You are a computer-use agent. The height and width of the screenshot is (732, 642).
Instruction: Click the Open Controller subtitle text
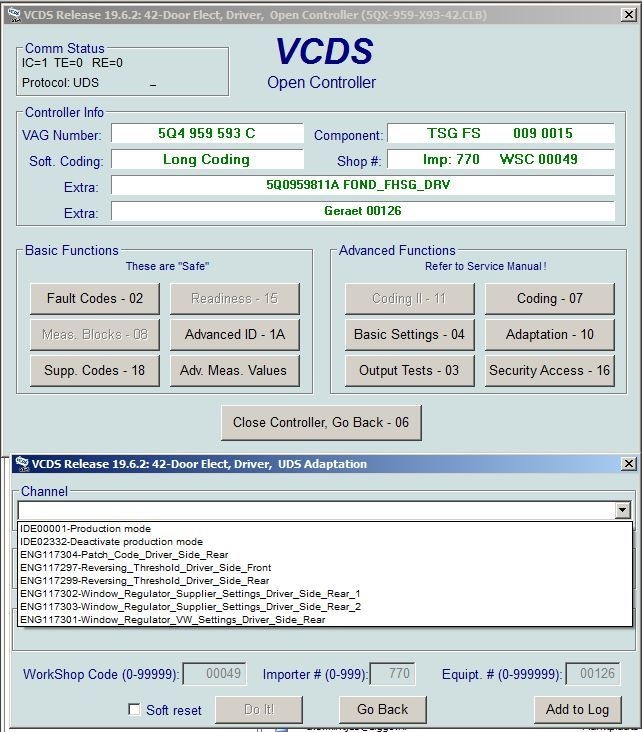coord(321,83)
